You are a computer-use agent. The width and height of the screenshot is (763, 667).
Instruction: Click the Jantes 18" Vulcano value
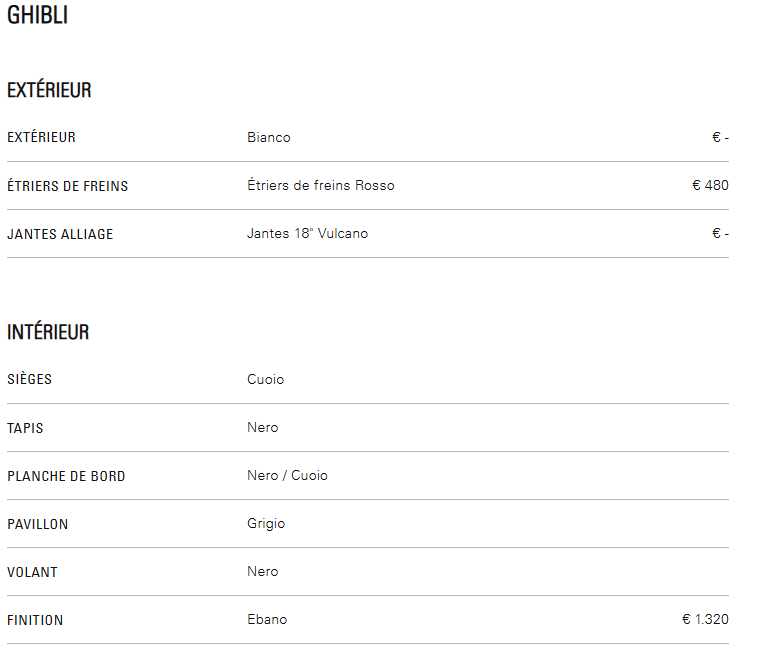coord(308,234)
